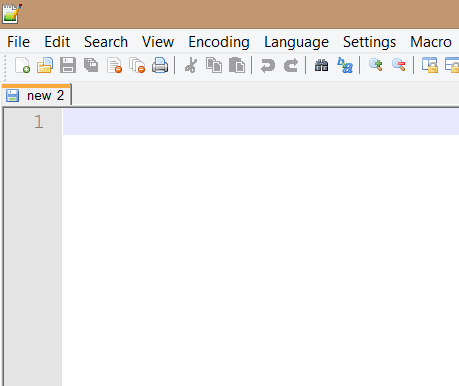Close current document using toolbar icon
Viewport: 459px width, 386px height.
(x=114, y=65)
